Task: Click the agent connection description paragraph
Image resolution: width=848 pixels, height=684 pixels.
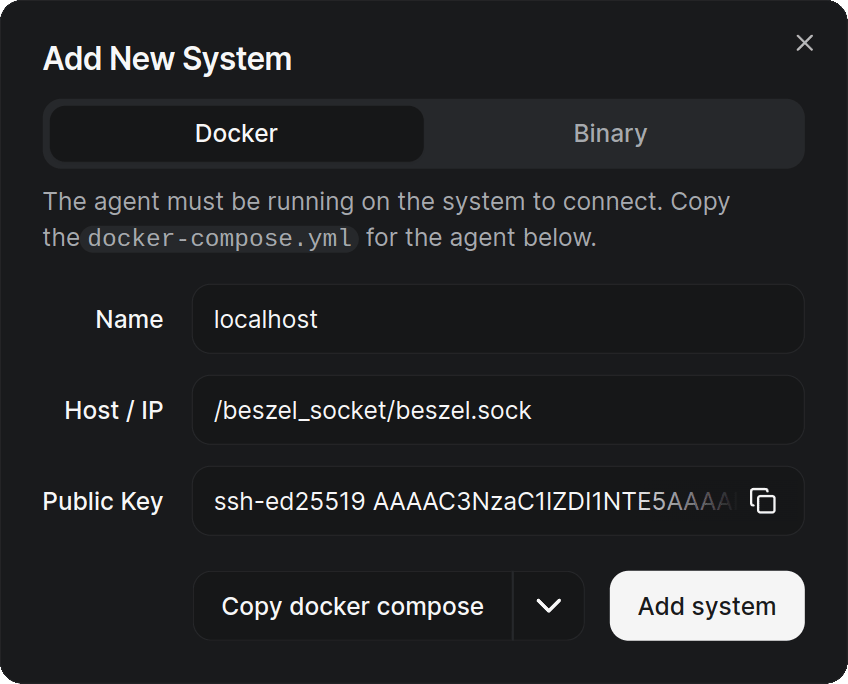Action: [386, 203]
